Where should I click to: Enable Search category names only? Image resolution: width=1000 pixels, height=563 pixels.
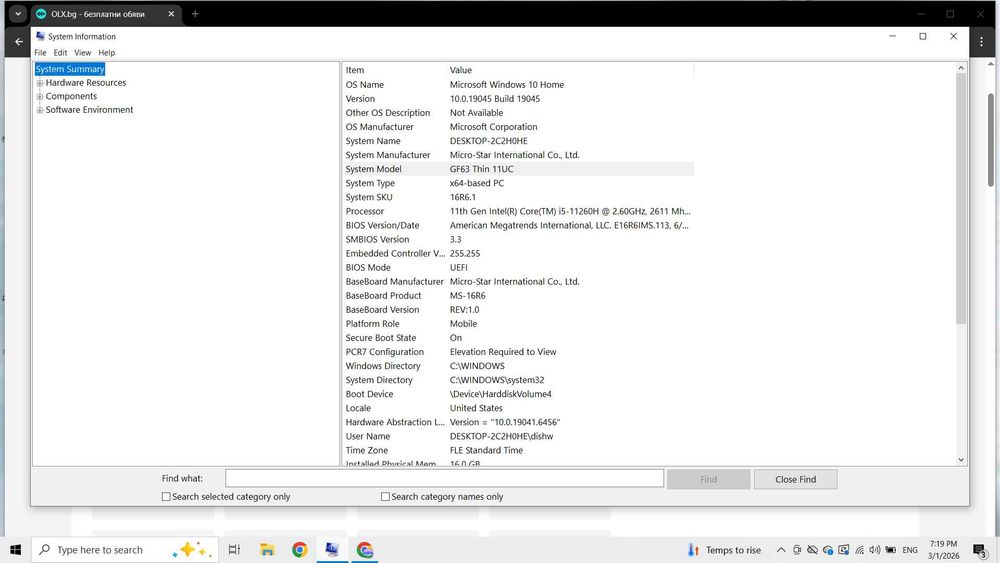tap(385, 497)
